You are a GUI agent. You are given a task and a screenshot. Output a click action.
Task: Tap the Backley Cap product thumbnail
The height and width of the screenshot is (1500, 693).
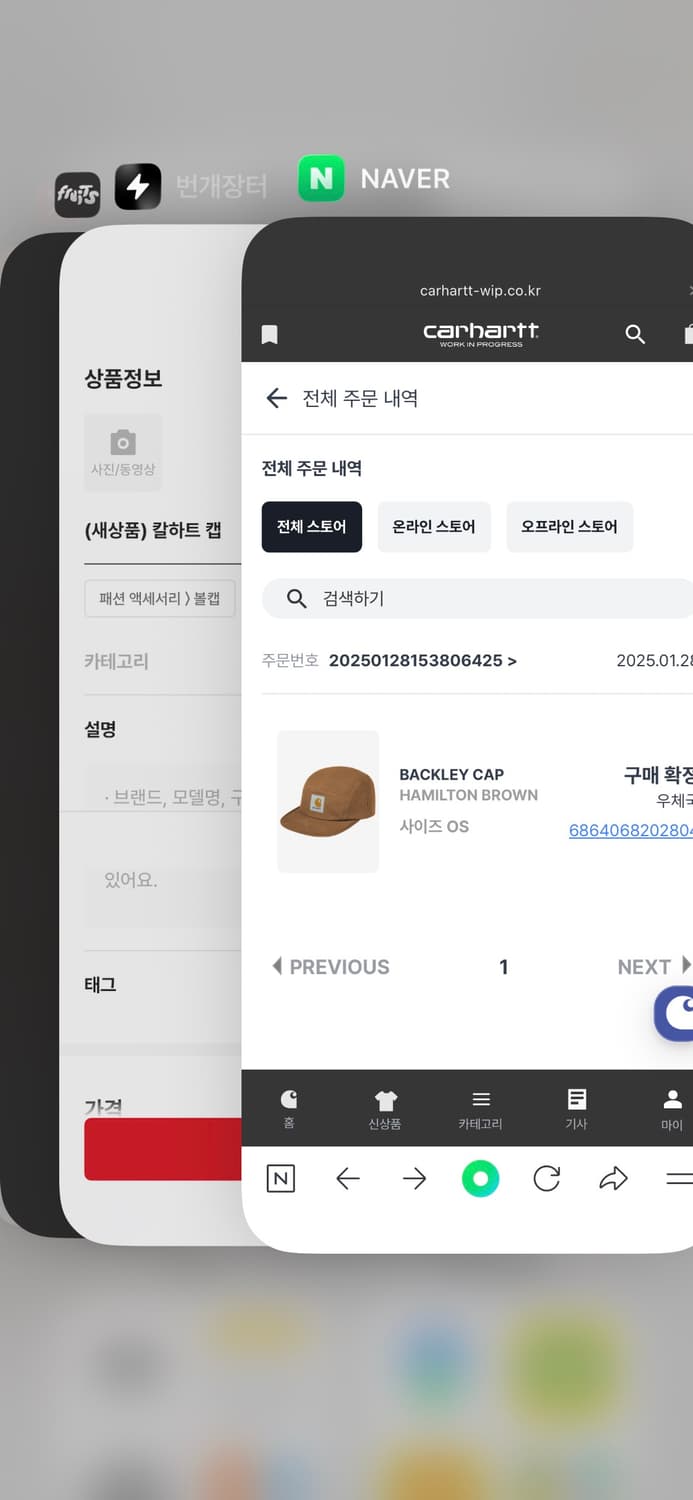pyautogui.click(x=328, y=801)
